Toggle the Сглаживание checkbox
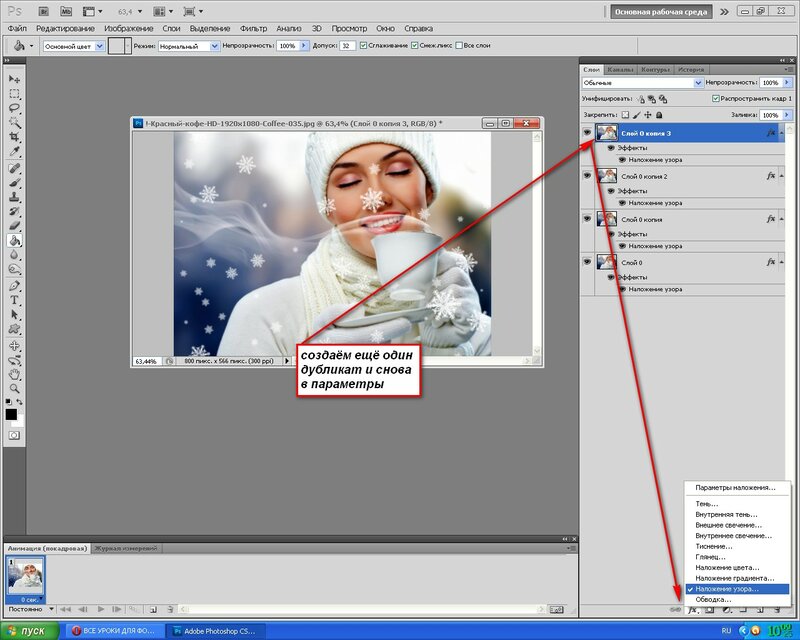The height and width of the screenshot is (640, 800). pos(364,46)
